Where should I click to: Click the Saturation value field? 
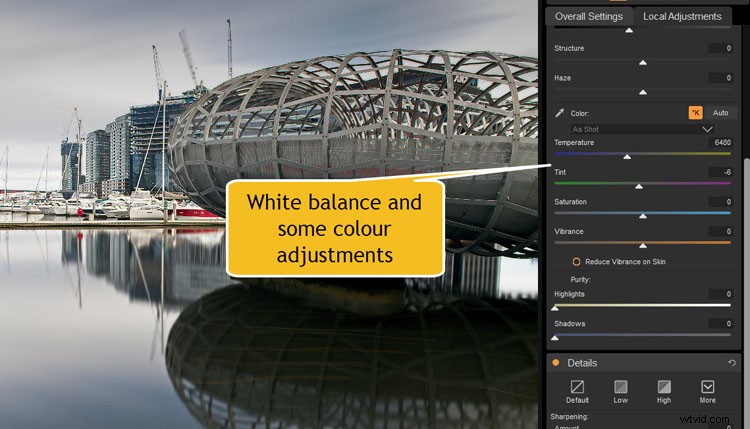(x=720, y=202)
